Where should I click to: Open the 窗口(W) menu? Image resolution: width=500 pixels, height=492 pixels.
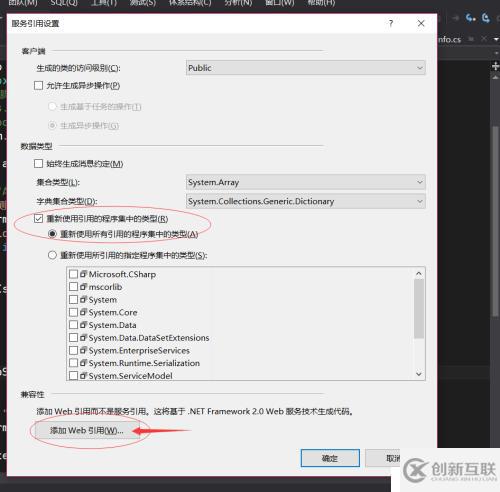click(280, 3)
